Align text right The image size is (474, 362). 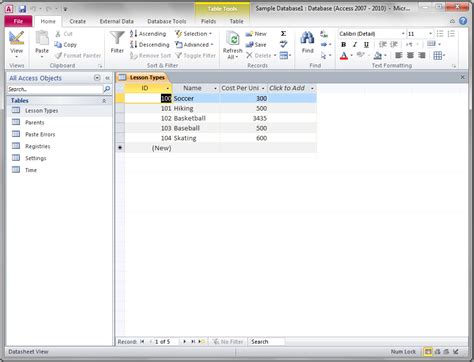(422, 55)
